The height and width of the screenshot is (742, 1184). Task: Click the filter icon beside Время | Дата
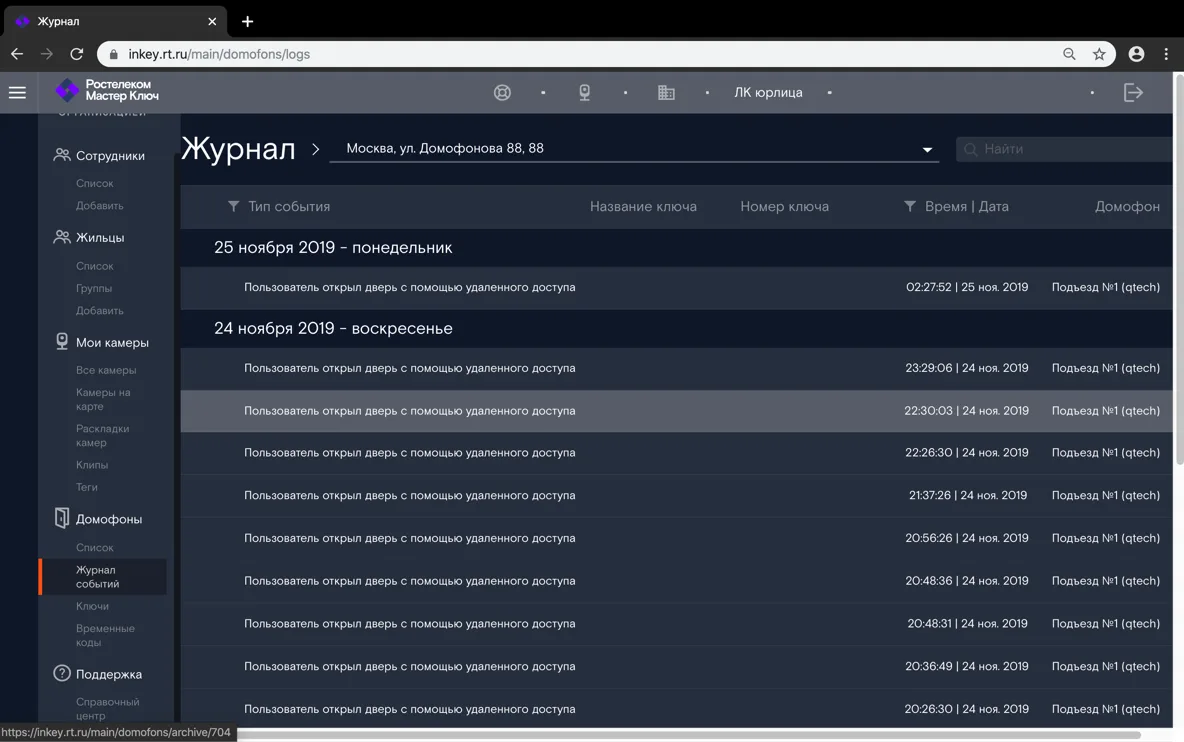coord(910,206)
